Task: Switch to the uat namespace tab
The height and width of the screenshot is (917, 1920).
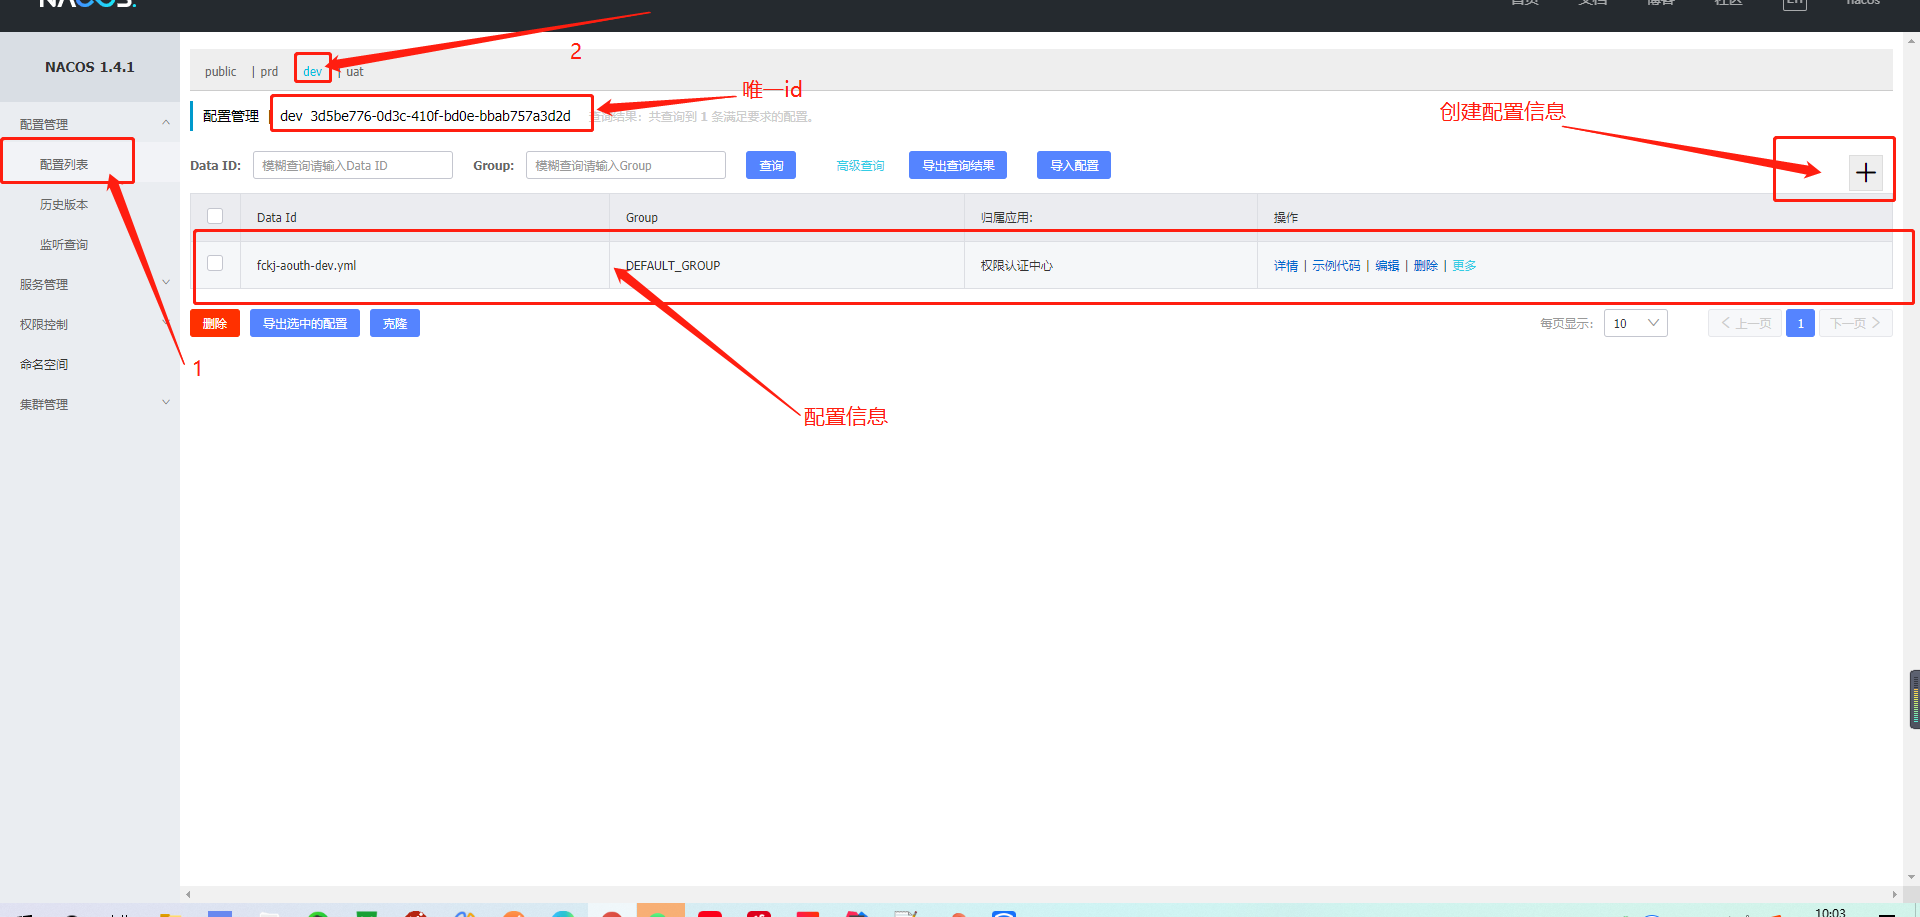Action: [354, 71]
